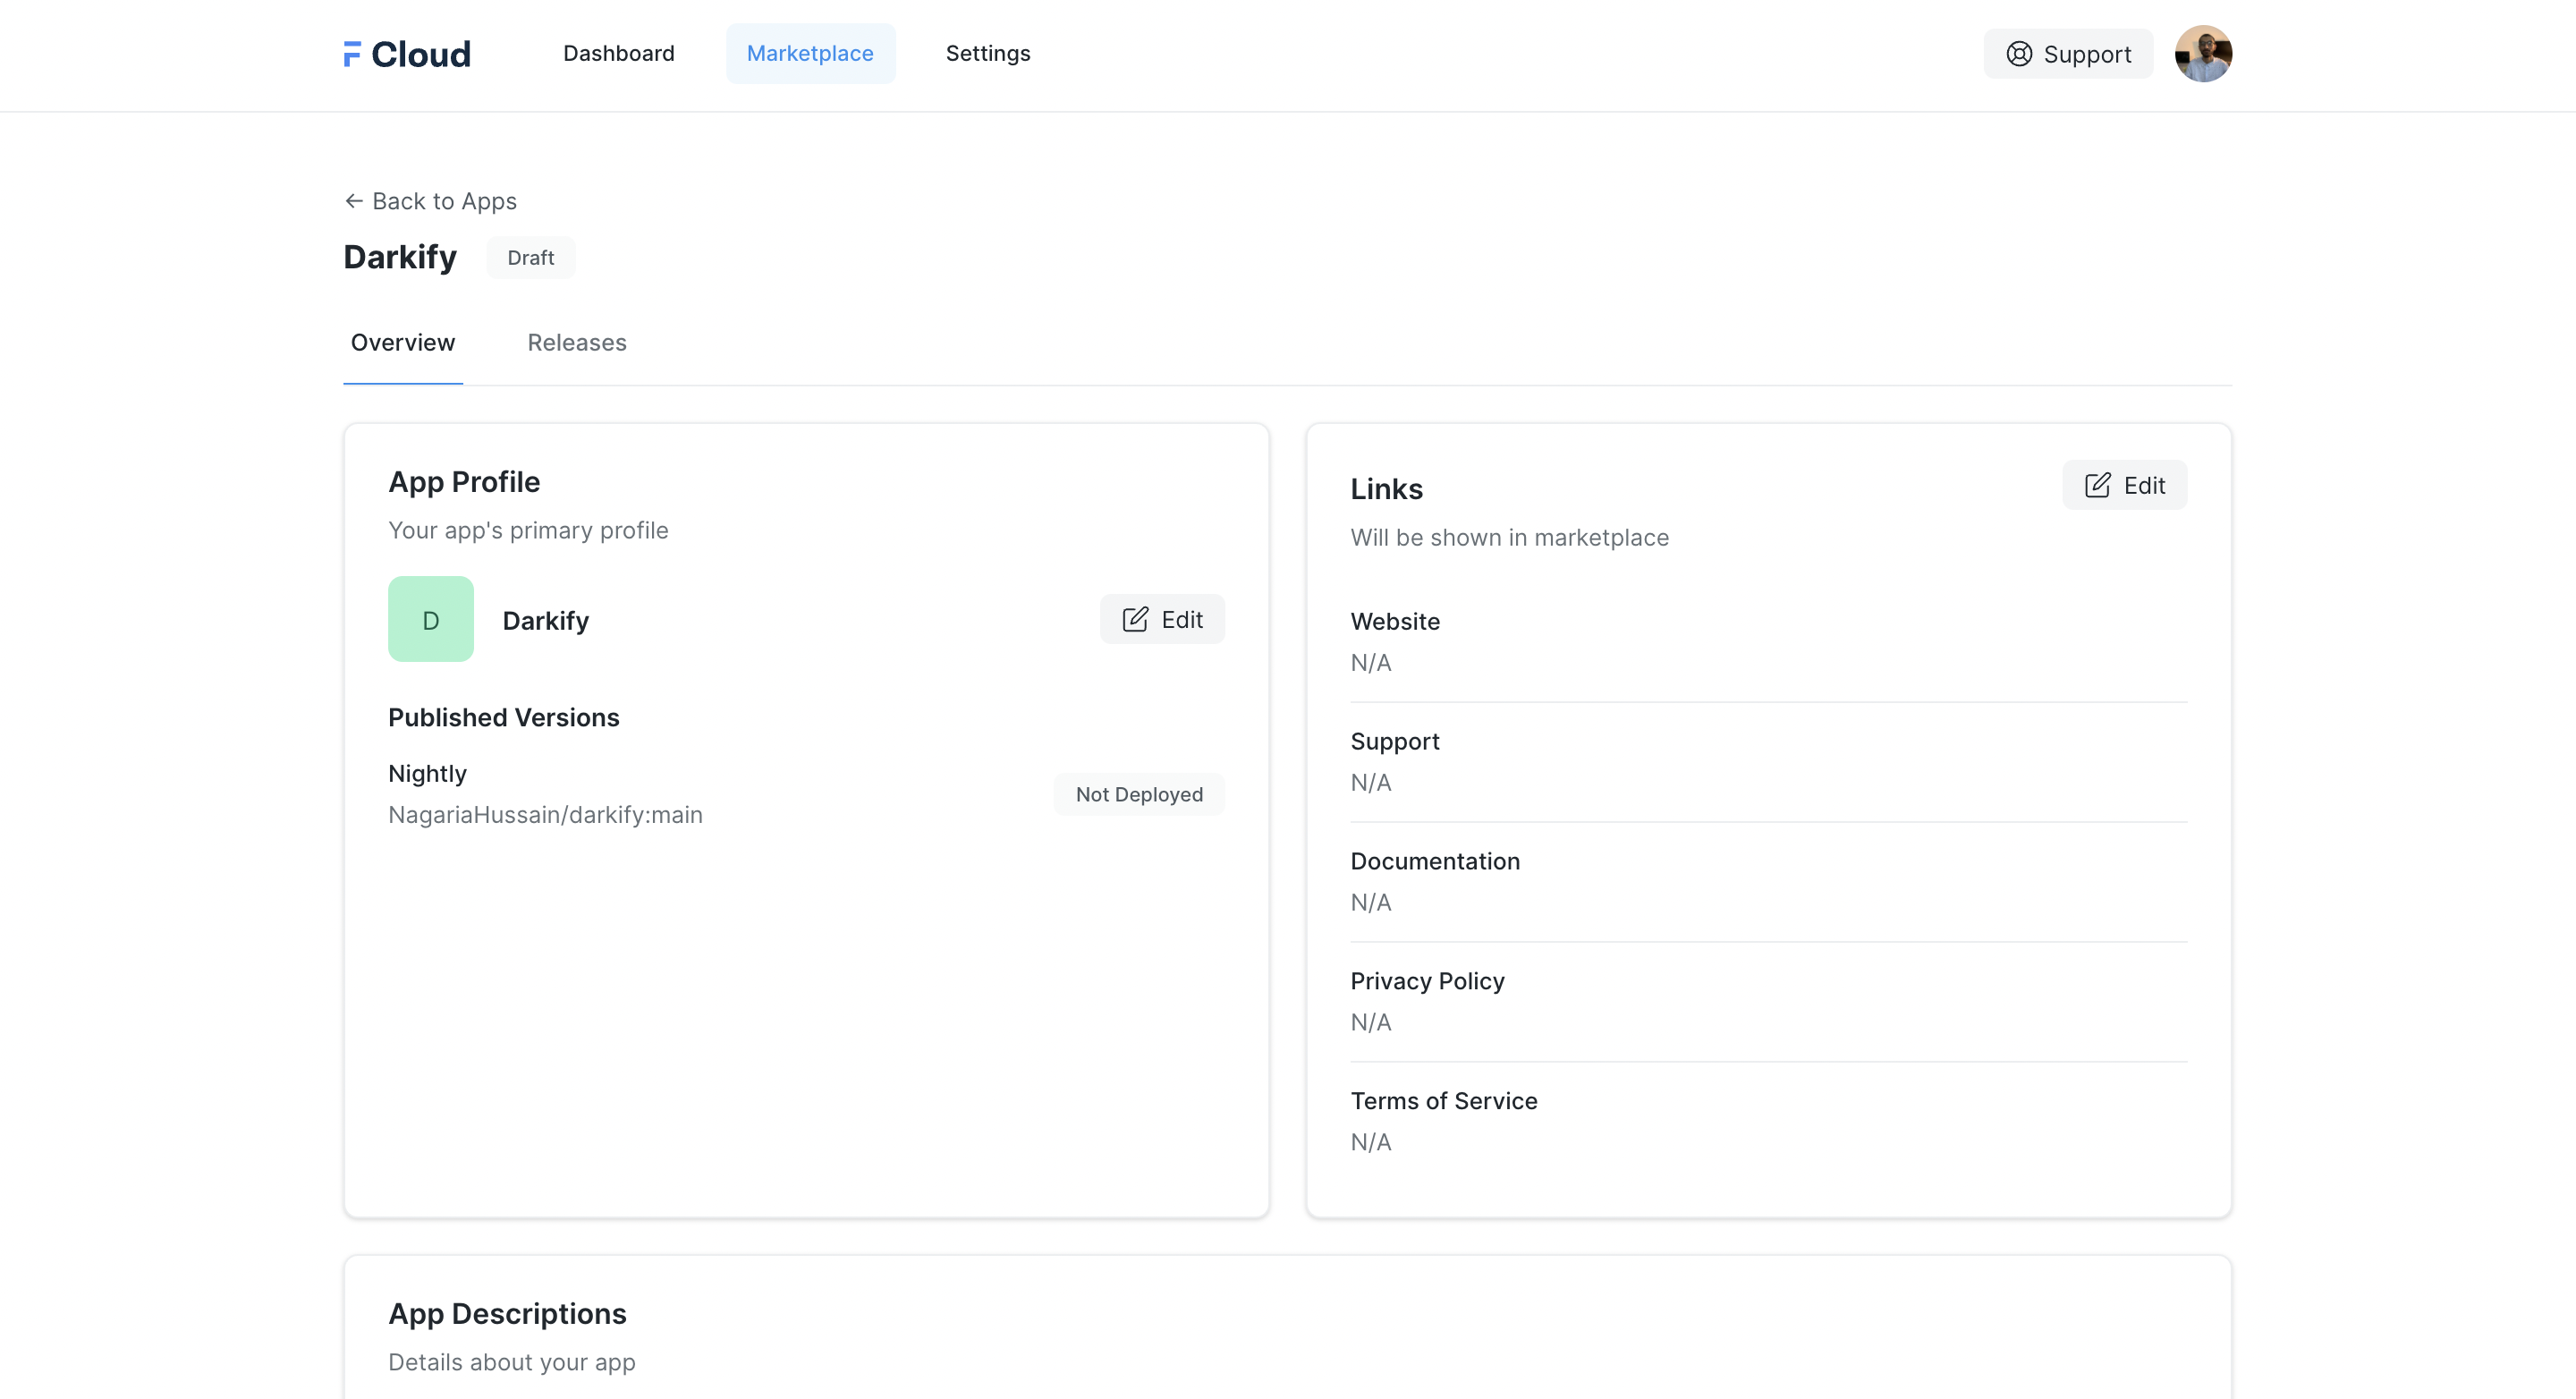The width and height of the screenshot is (2576, 1399).
Task: Click the user avatar in top right
Action: click(x=2207, y=54)
